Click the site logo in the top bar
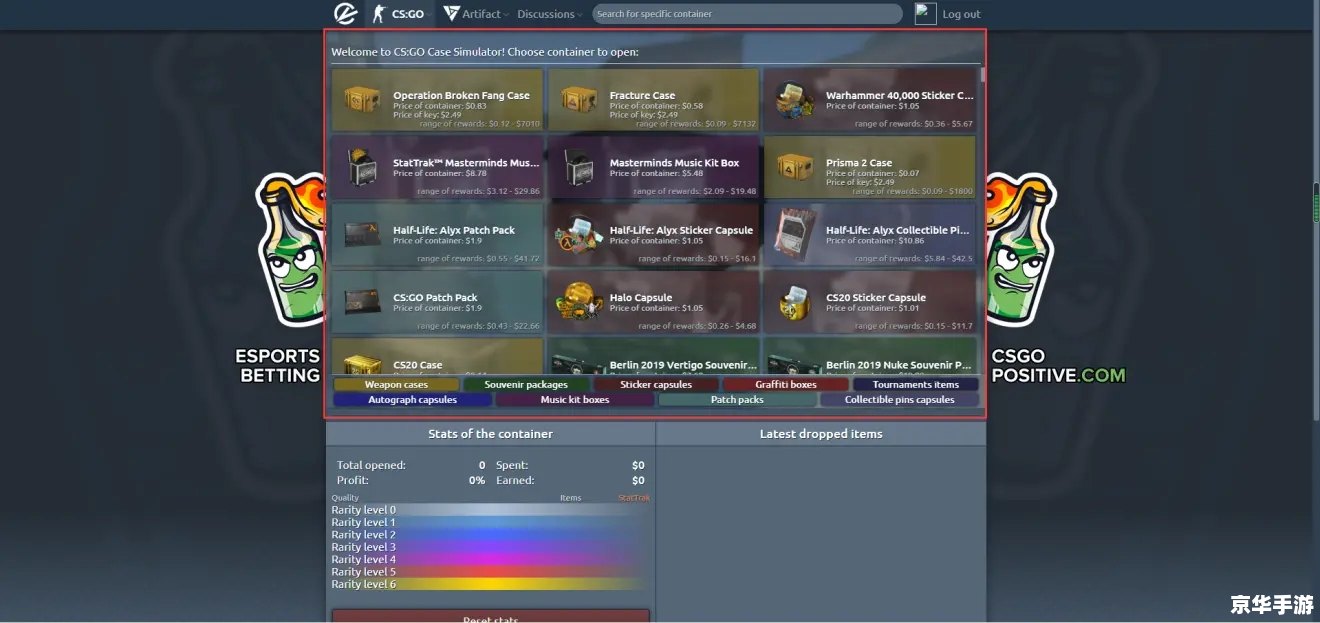 click(346, 13)
